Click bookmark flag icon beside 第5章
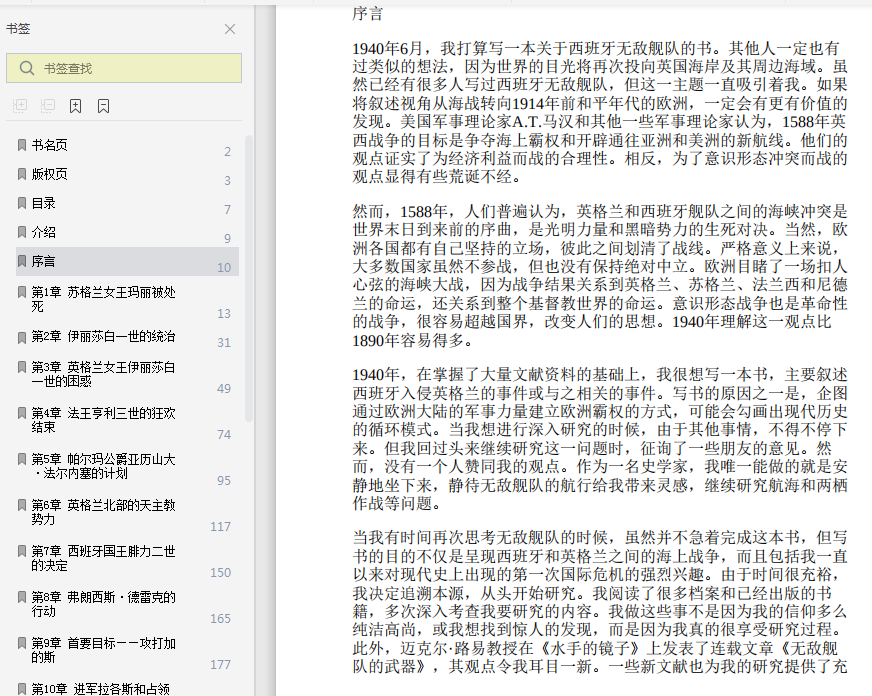The height and width of the screenshot is (696, 872). pyautogui.click(x=22, y=459)
